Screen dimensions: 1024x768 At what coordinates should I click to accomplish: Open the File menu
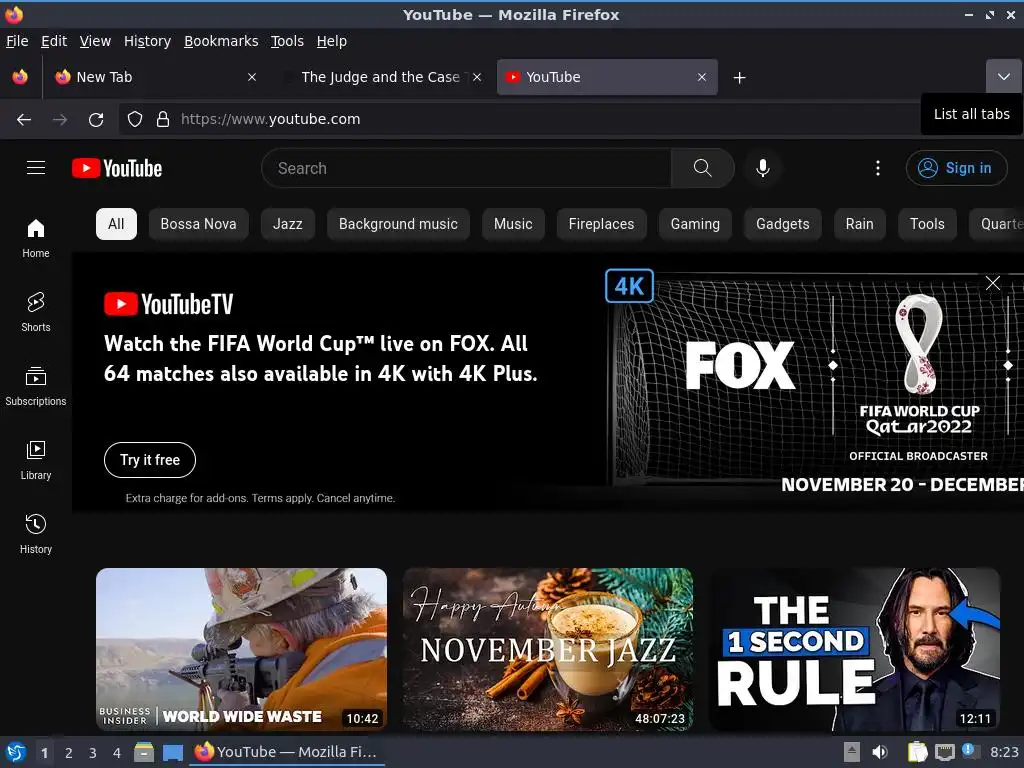coord(17,41)
